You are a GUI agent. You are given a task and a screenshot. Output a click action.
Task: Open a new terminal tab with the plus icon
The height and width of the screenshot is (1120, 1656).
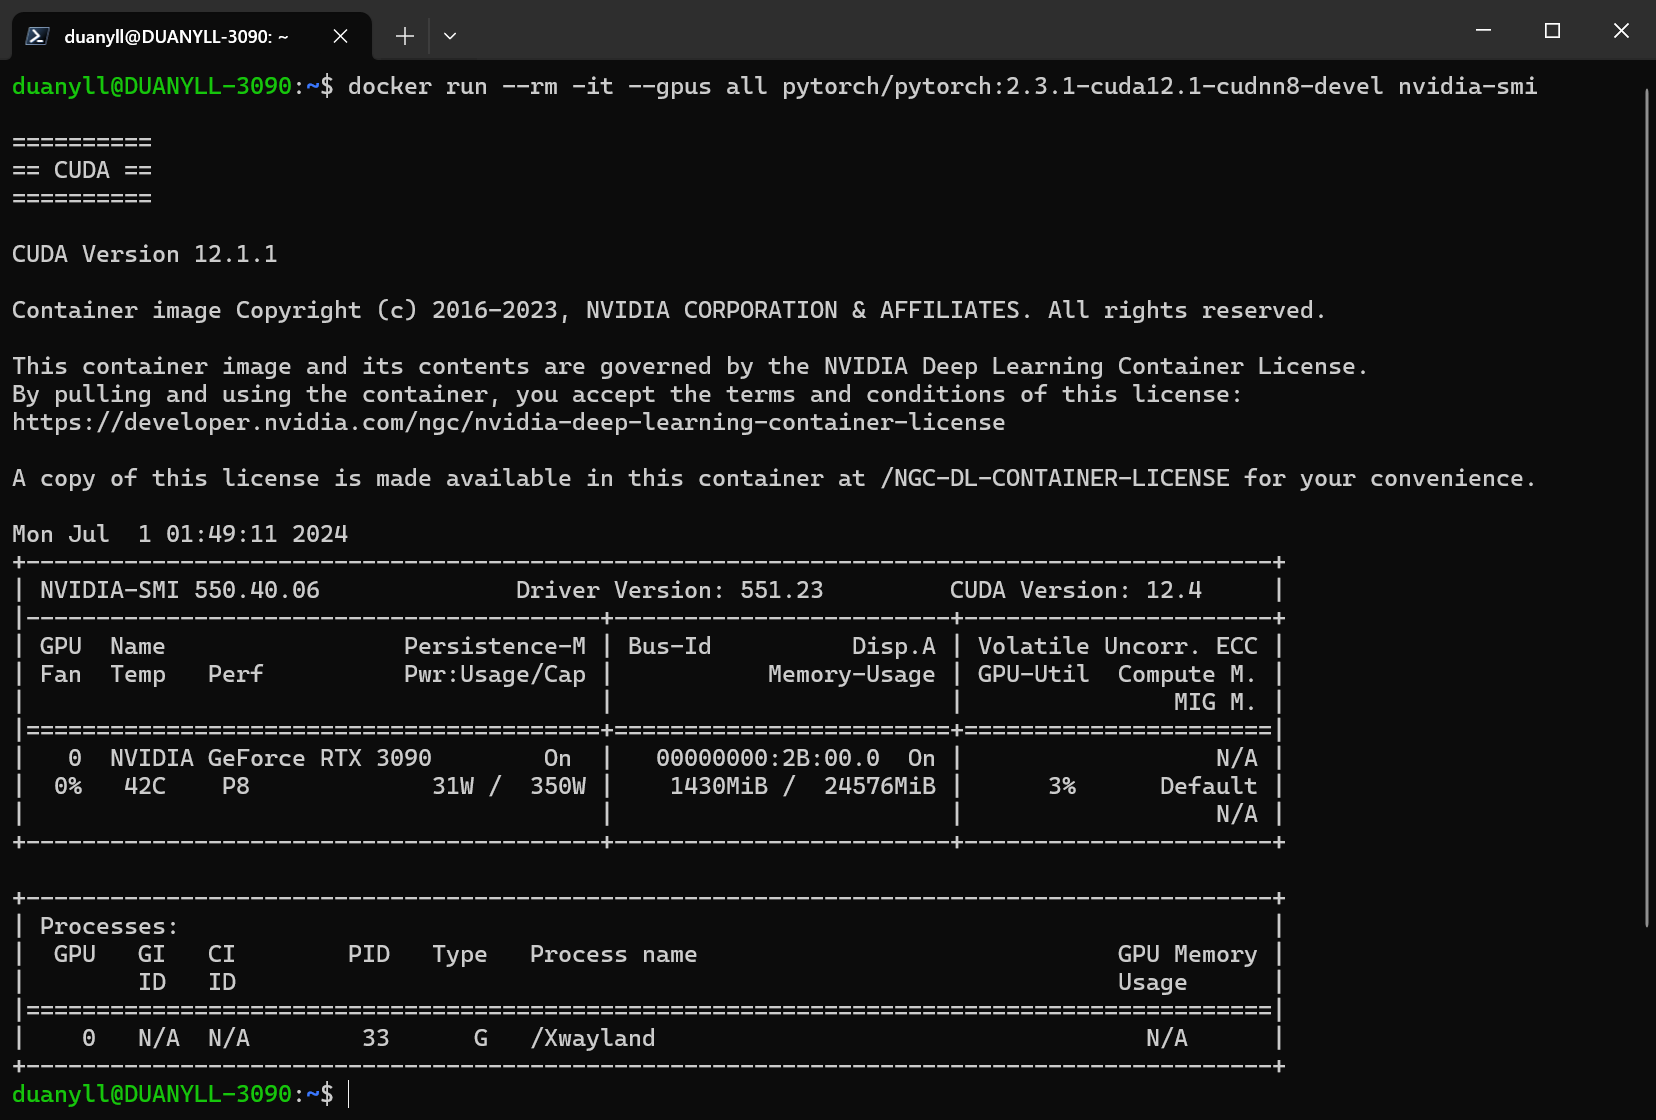(x=404, y=35)
